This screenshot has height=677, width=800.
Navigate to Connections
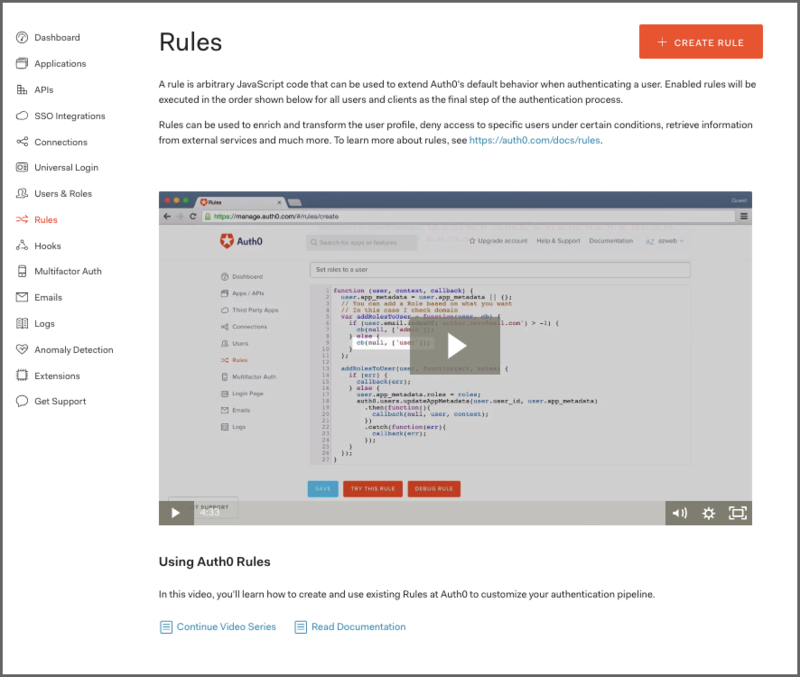pyautogui.click(x=61, y=142)
